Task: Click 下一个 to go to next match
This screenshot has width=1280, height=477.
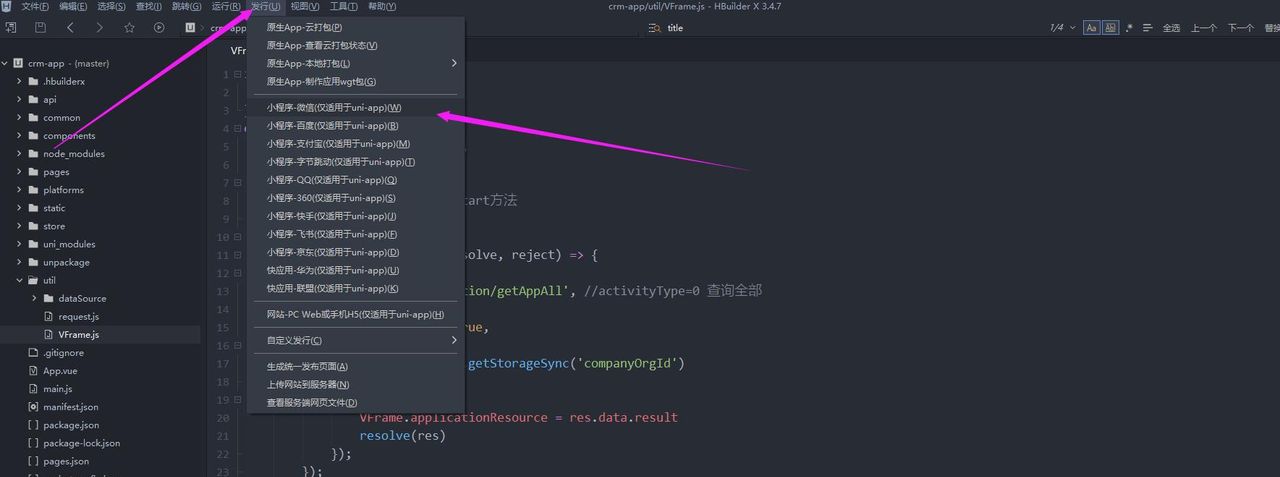Action: pos(1241,28)
